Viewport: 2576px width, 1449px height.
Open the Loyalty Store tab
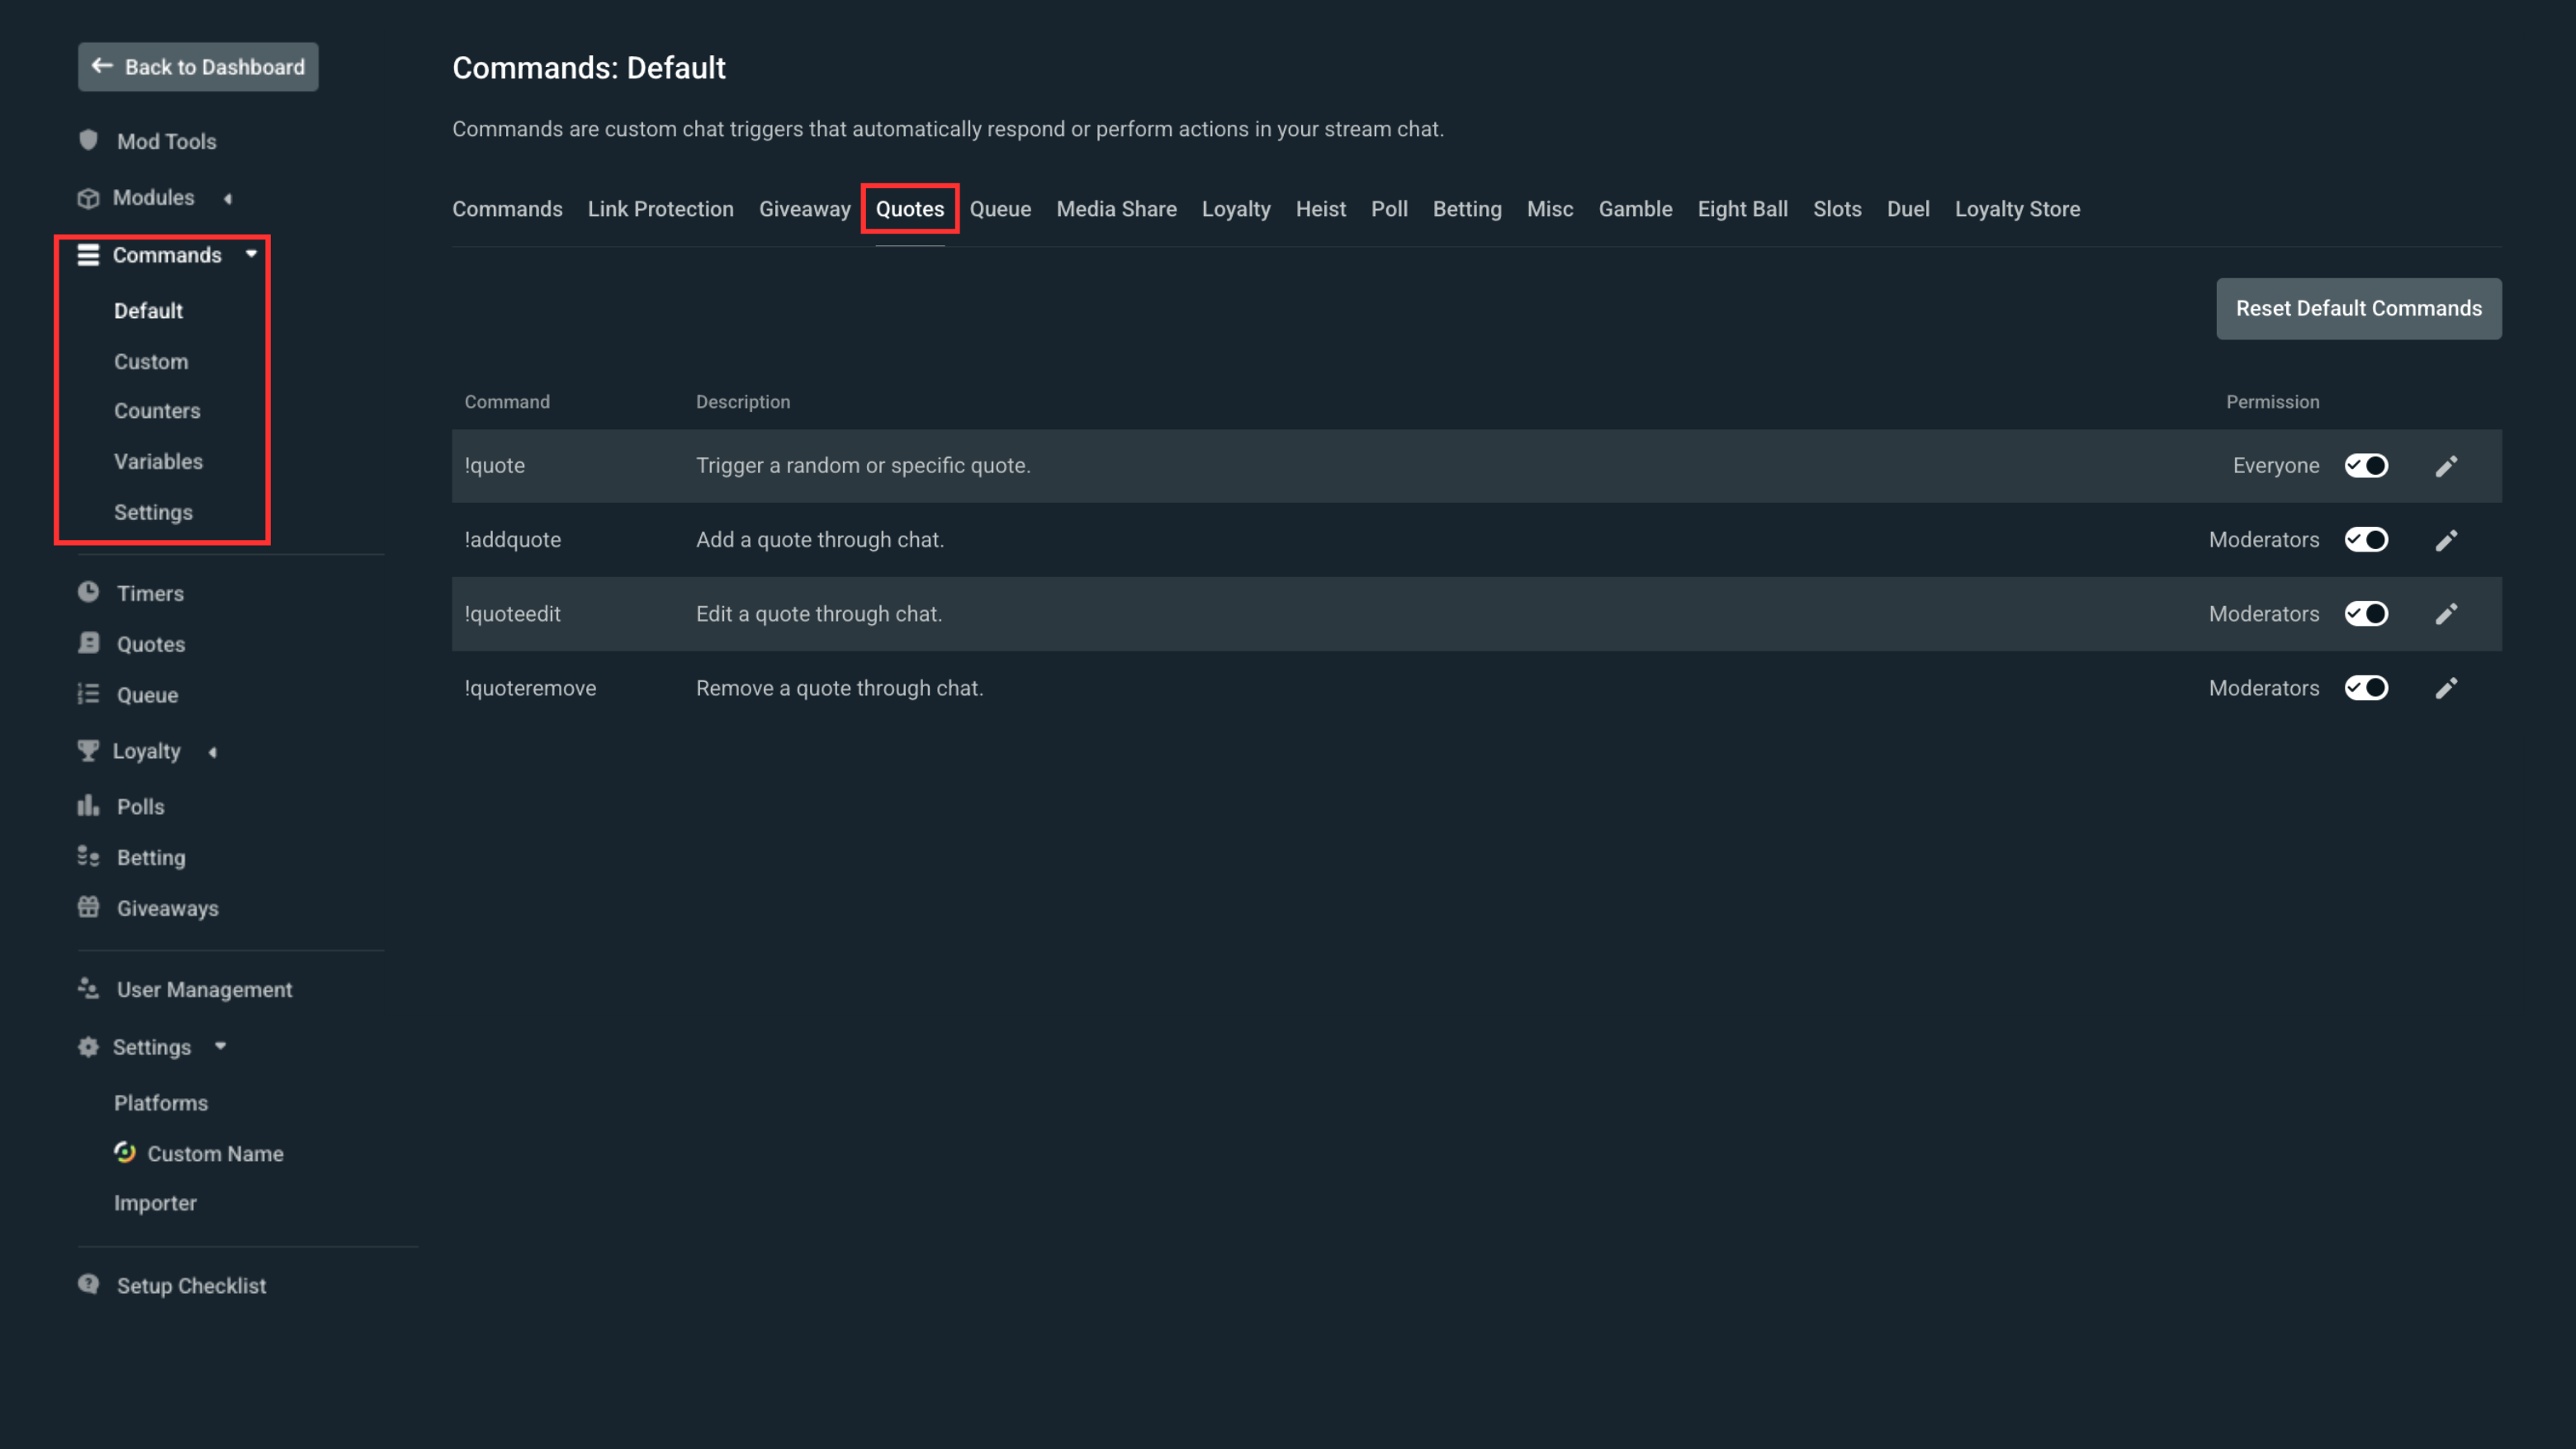(2017, 209)
